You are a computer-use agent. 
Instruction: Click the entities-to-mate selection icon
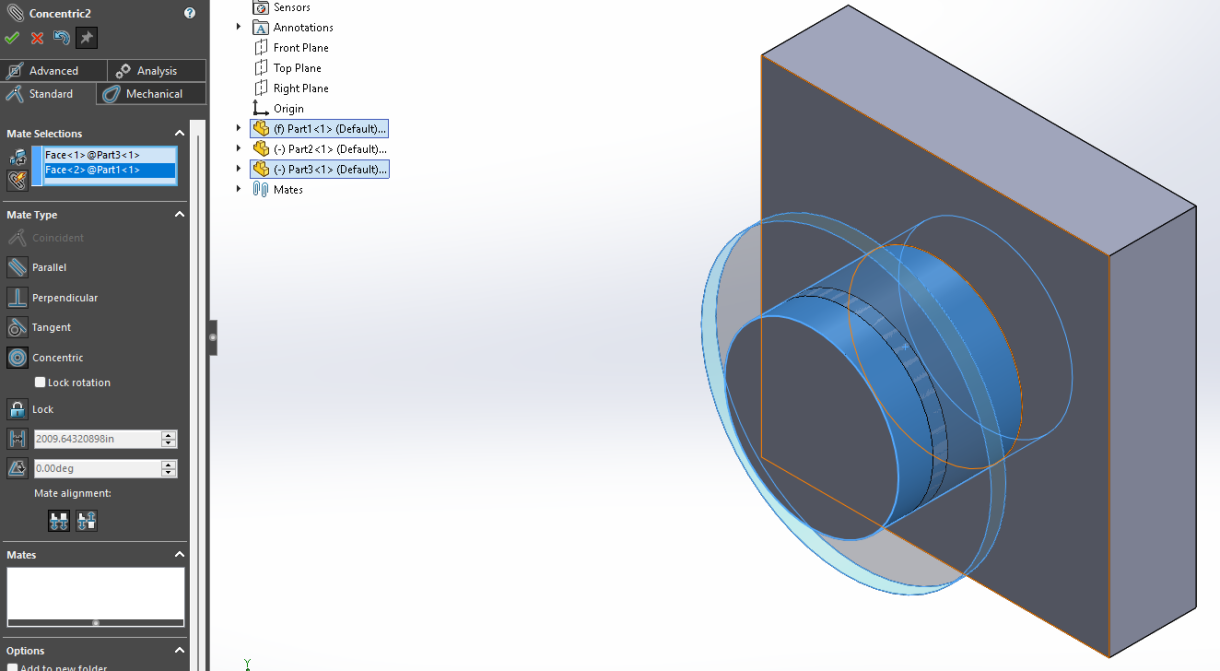[17, 157]
